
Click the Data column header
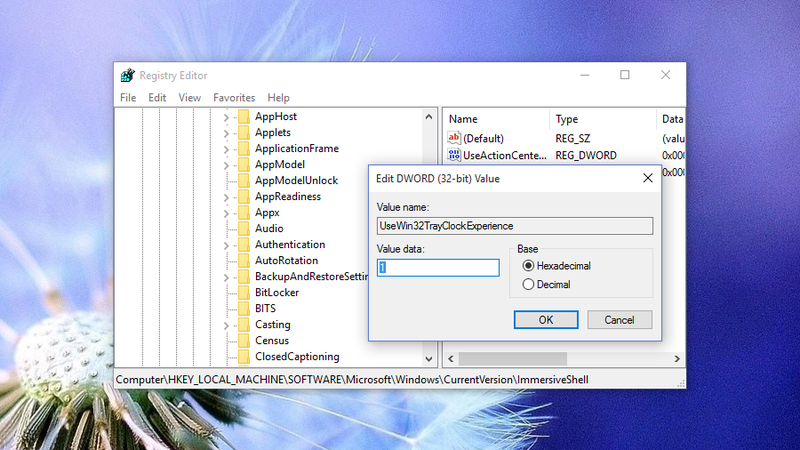pos(671,119)
